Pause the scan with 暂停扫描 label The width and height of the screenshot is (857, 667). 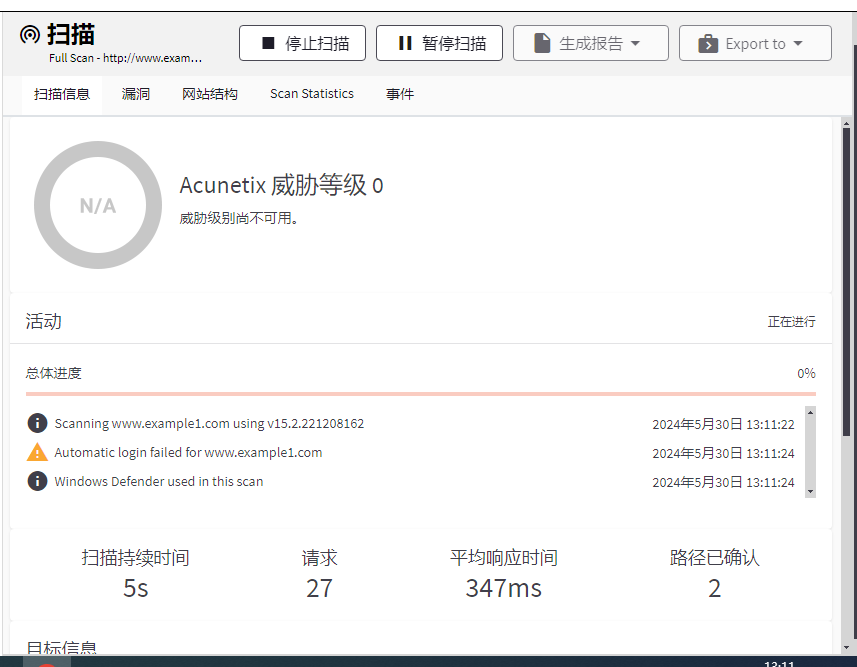[x=454, y=43]
